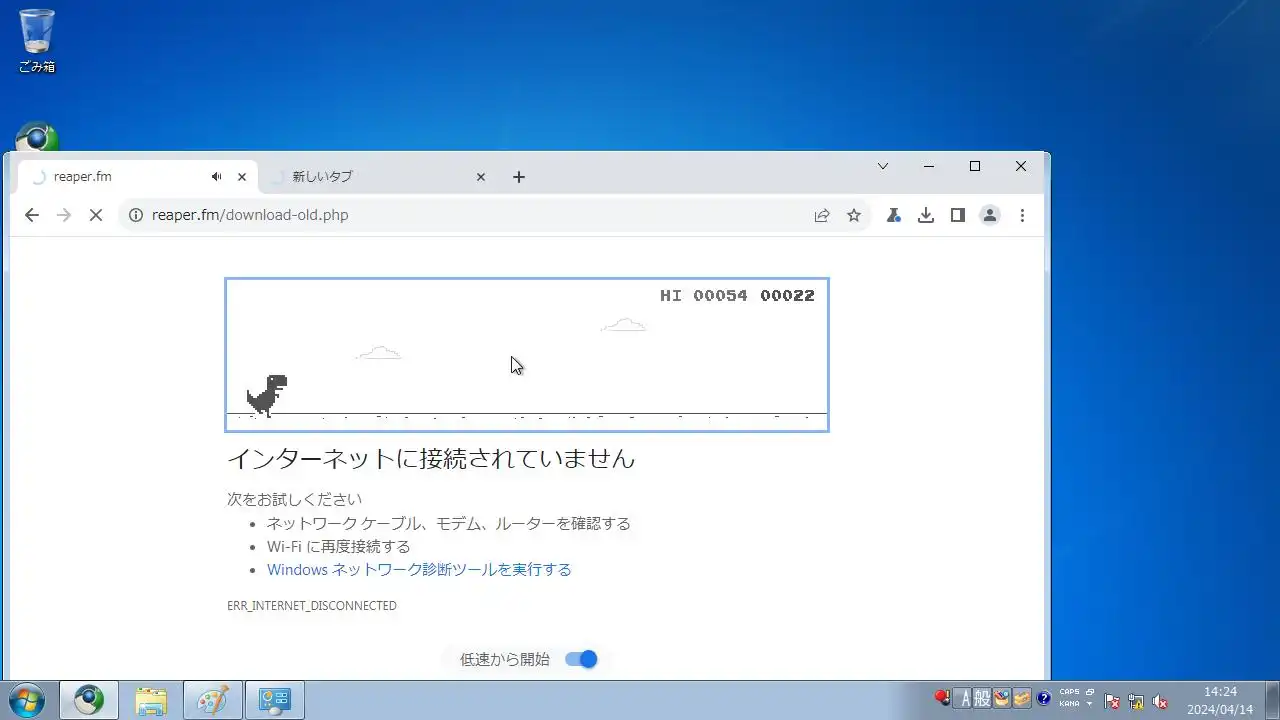Bookmark this page with the star
This screenshot has height=720, width=1280.
(854, 215)
